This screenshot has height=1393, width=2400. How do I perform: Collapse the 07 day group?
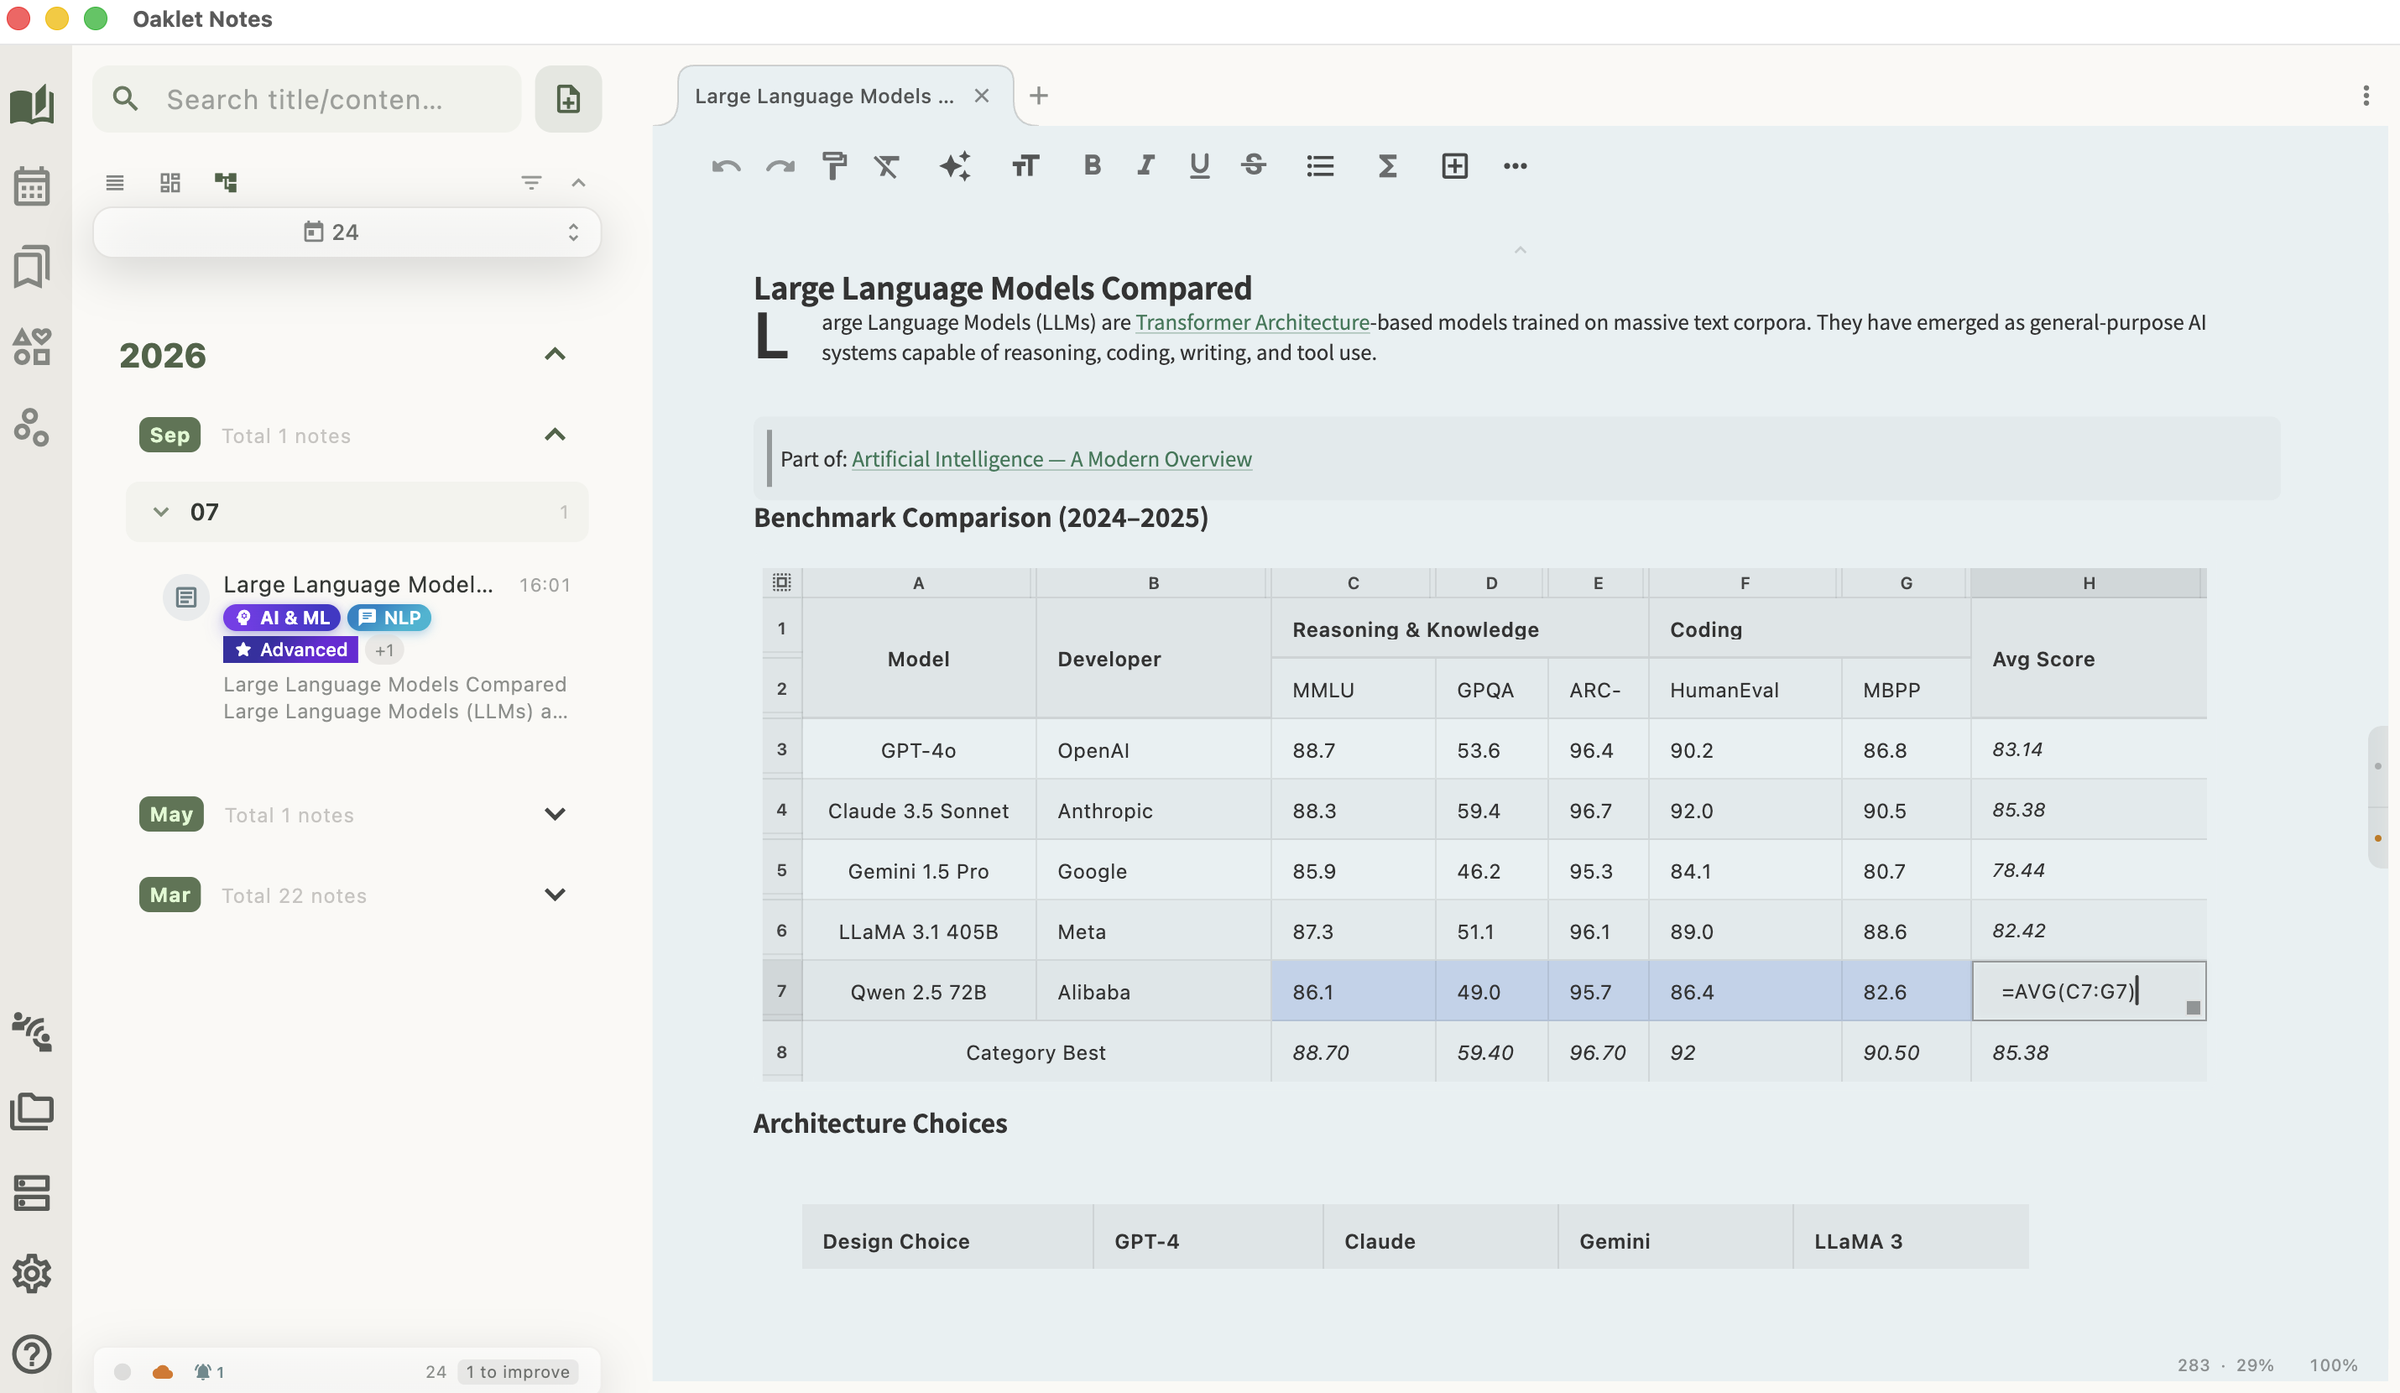[x=160, y=512]
